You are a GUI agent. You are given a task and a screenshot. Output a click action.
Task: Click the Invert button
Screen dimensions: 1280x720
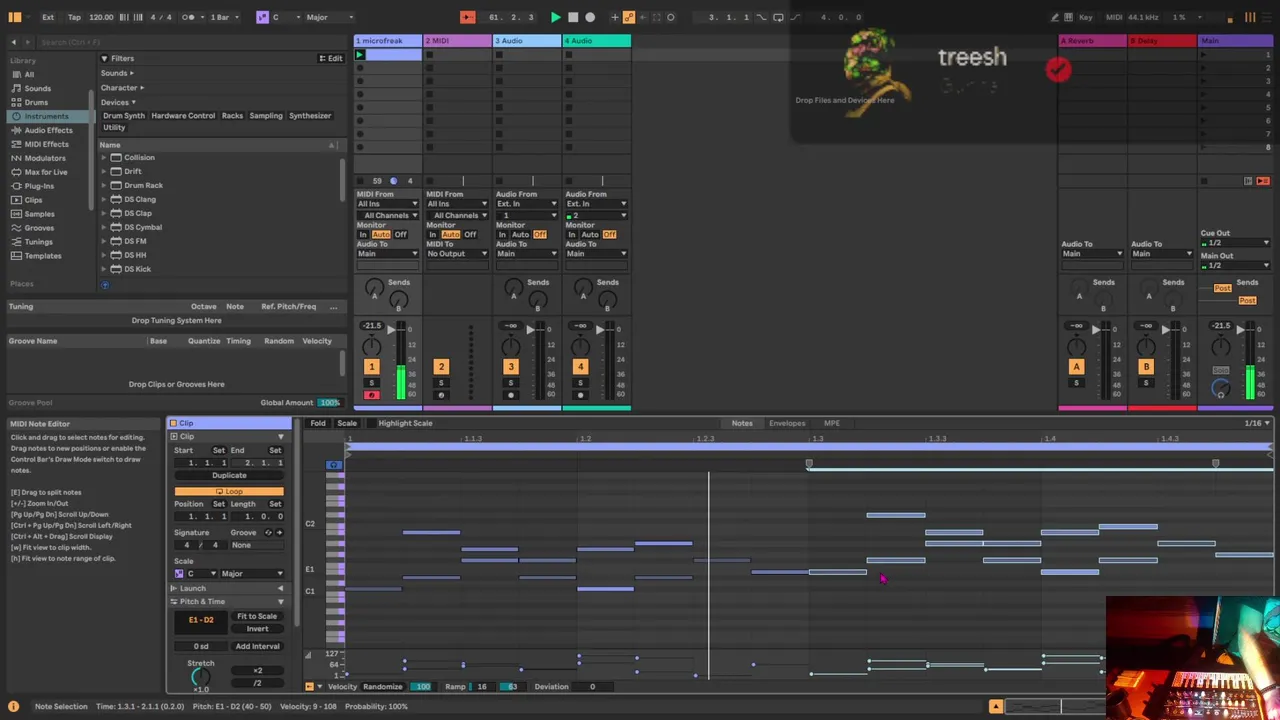tap(257, 629)
